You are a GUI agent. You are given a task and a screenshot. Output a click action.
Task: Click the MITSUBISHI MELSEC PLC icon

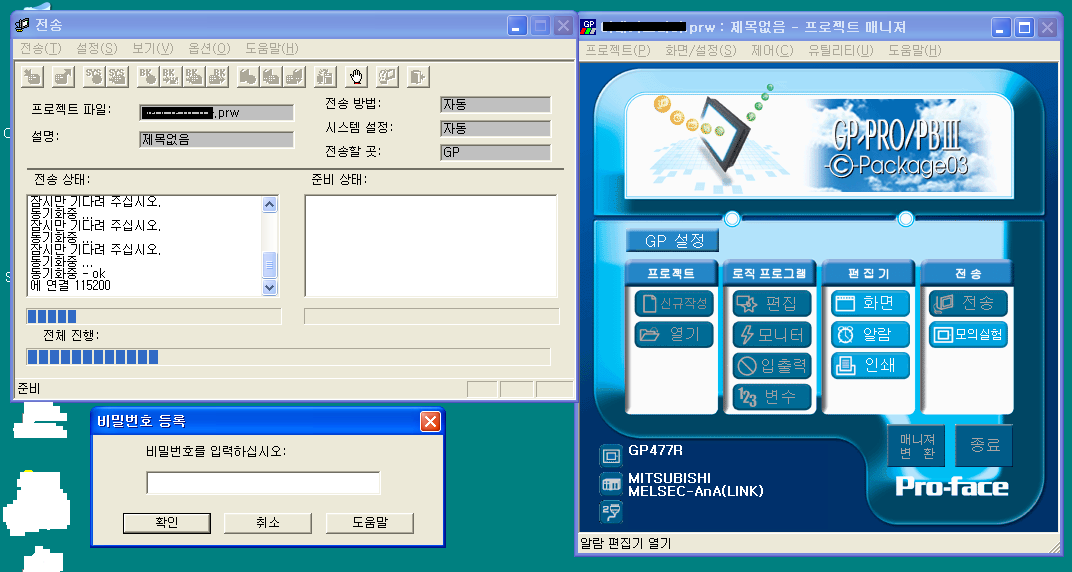coord(611,484)
